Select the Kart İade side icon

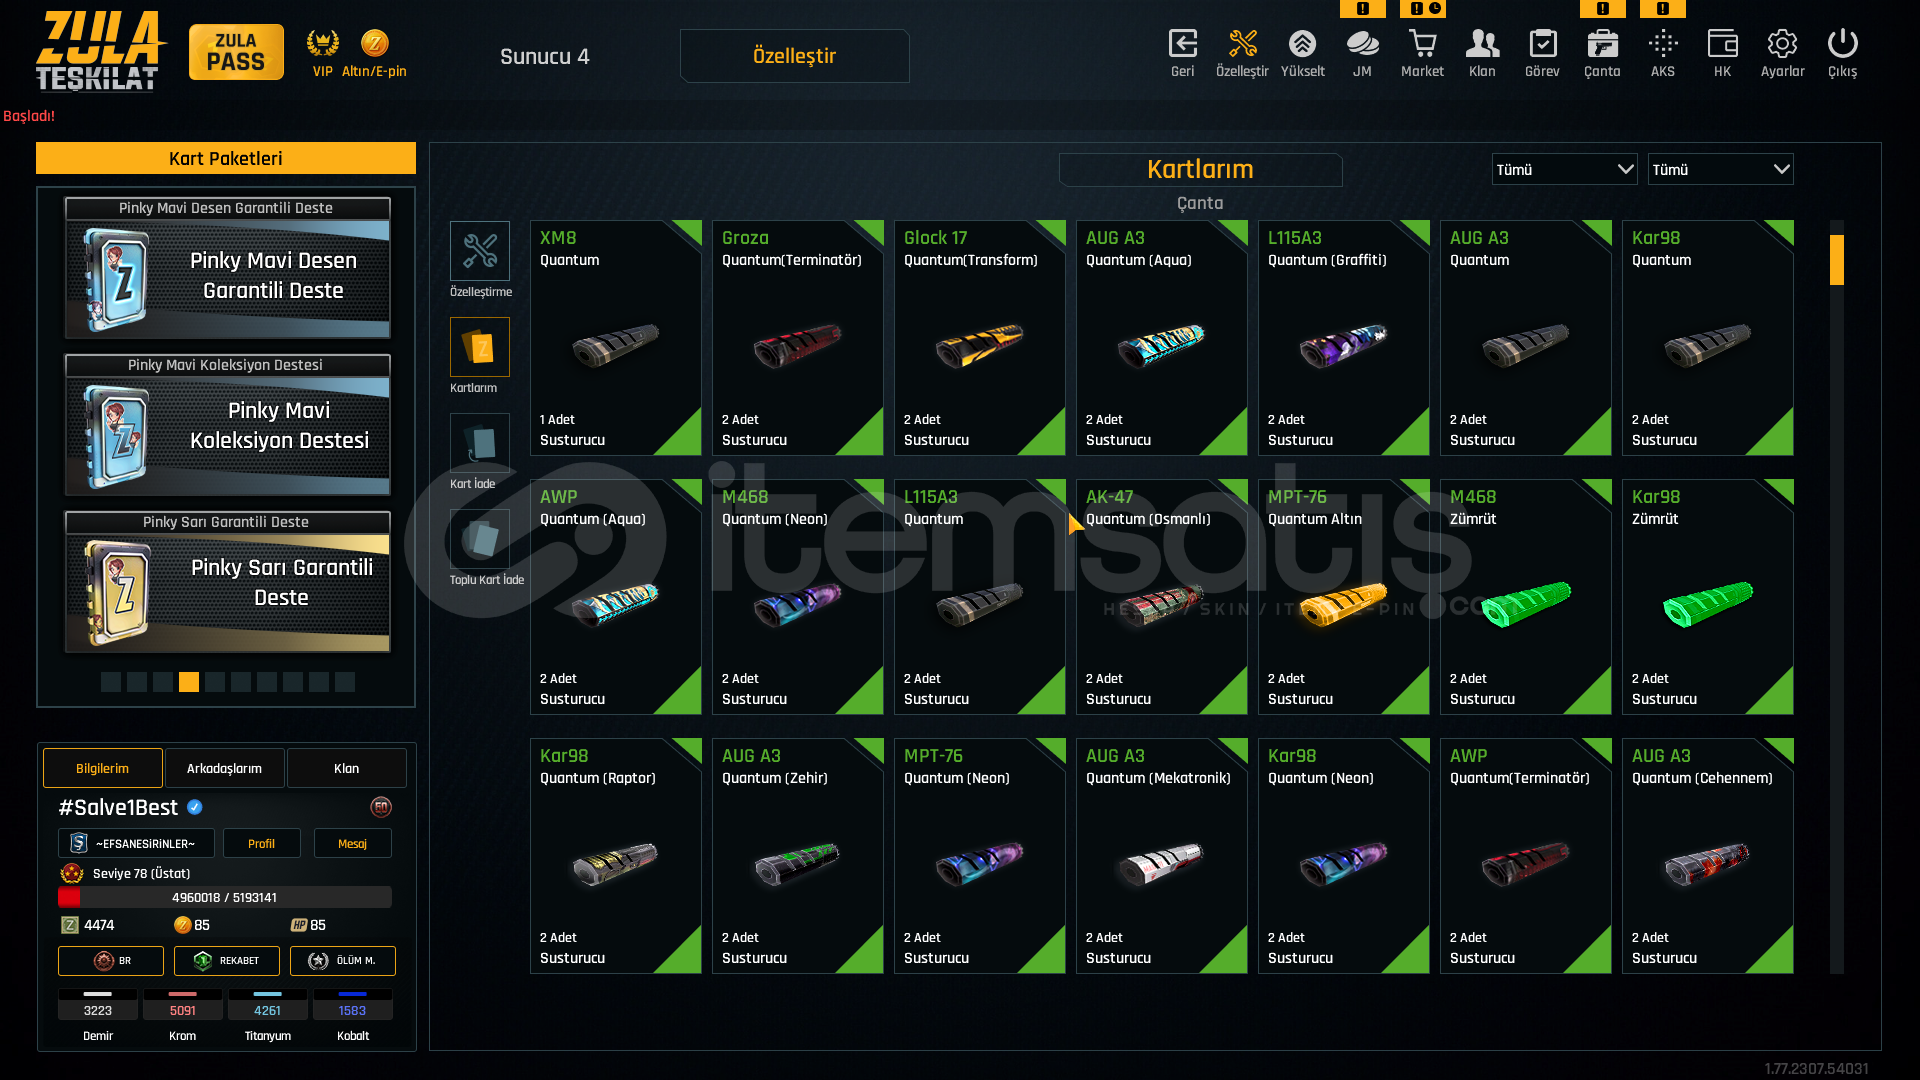pyautogui.click(x=479, y=442)
